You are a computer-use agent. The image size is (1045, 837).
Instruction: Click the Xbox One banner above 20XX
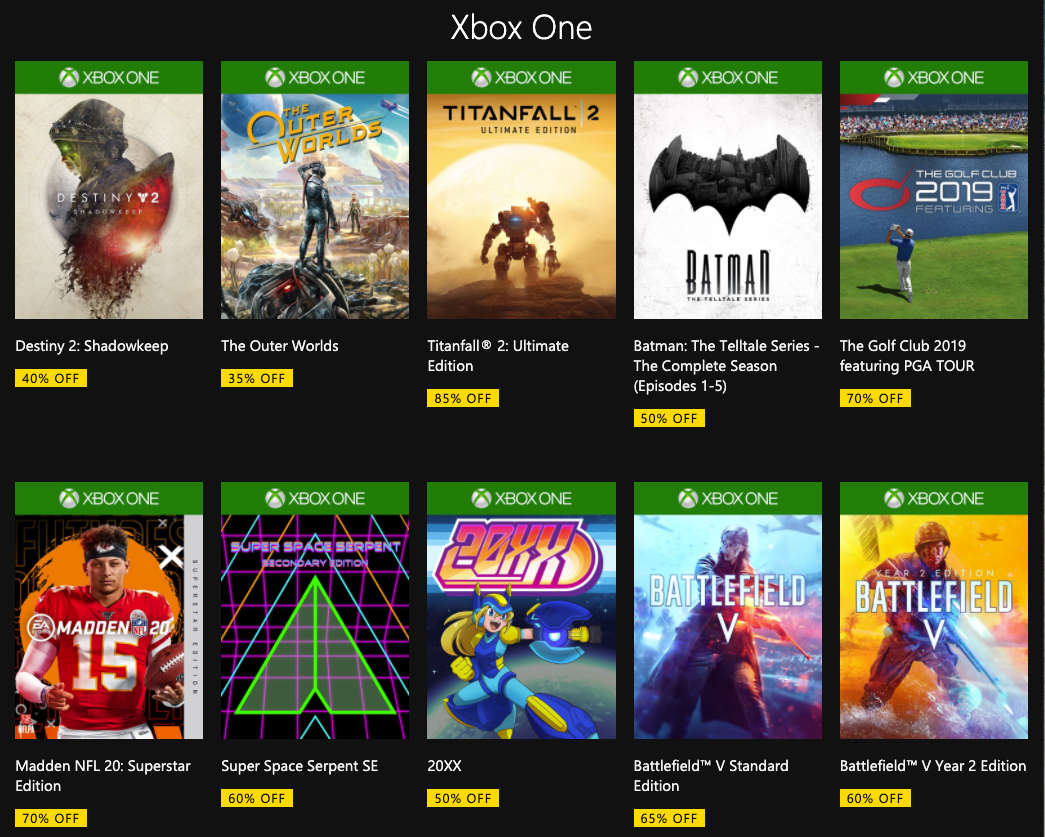[x=521, y=498]
